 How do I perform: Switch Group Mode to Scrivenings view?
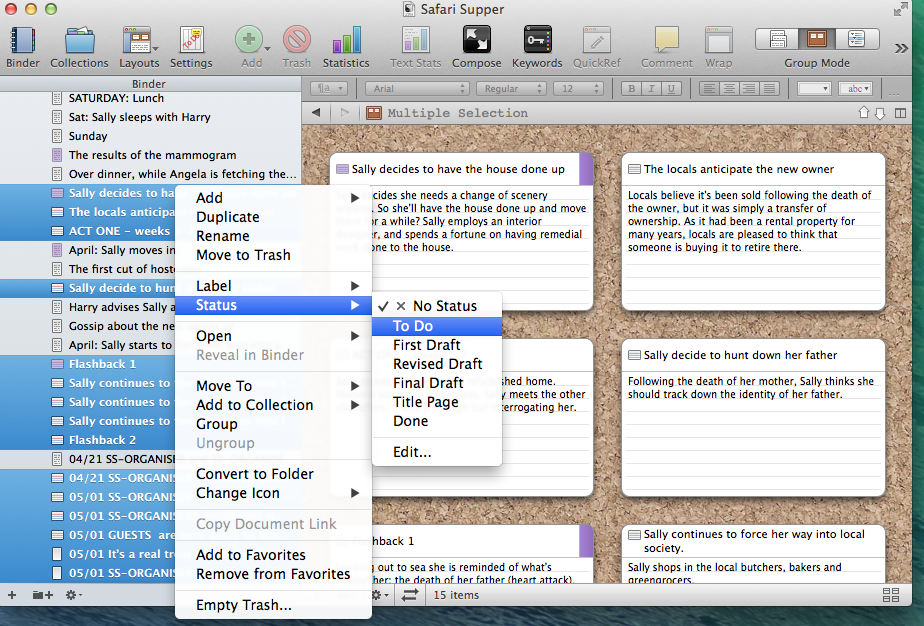tap(777, 39)
